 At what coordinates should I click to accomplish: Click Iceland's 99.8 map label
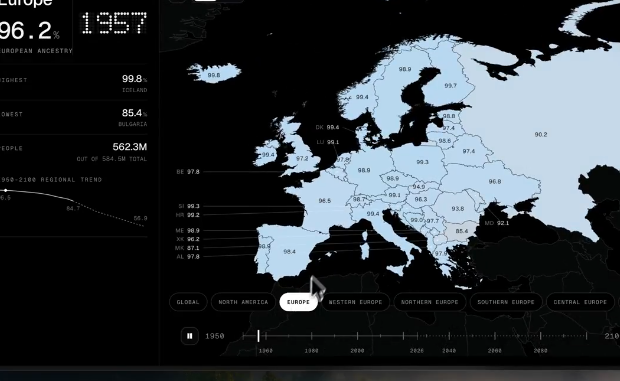[214, 75]
